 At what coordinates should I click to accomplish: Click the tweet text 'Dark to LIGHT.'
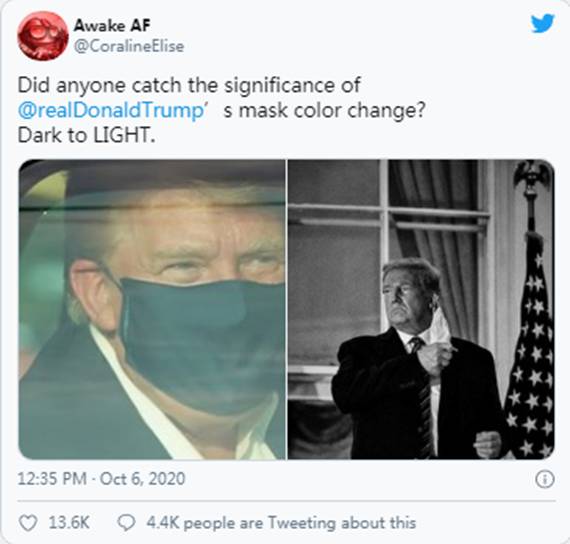coord(87,136)
